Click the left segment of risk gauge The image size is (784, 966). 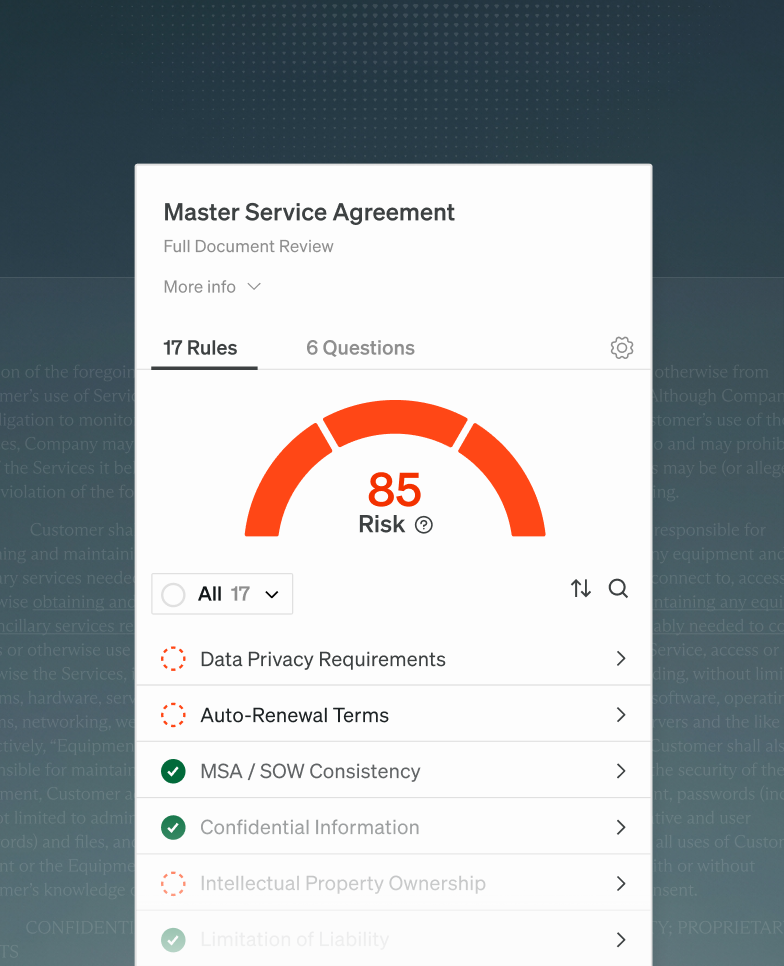[x=278, y=484]
